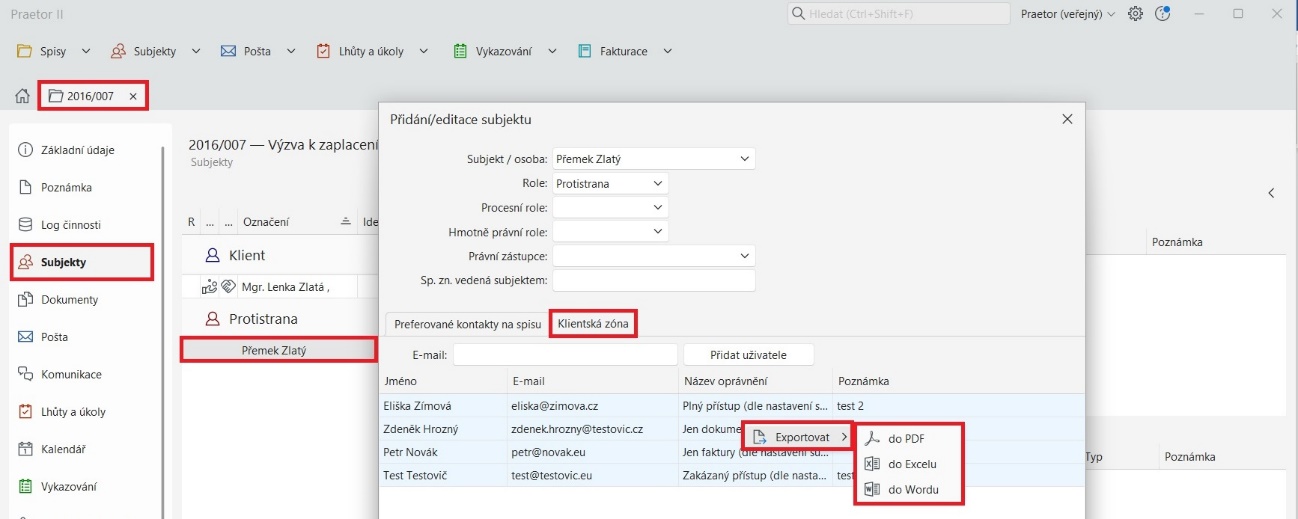The width and height of the screenshot is (1298, 519).
Task: Click the home icon
Action: click(22, 96)
